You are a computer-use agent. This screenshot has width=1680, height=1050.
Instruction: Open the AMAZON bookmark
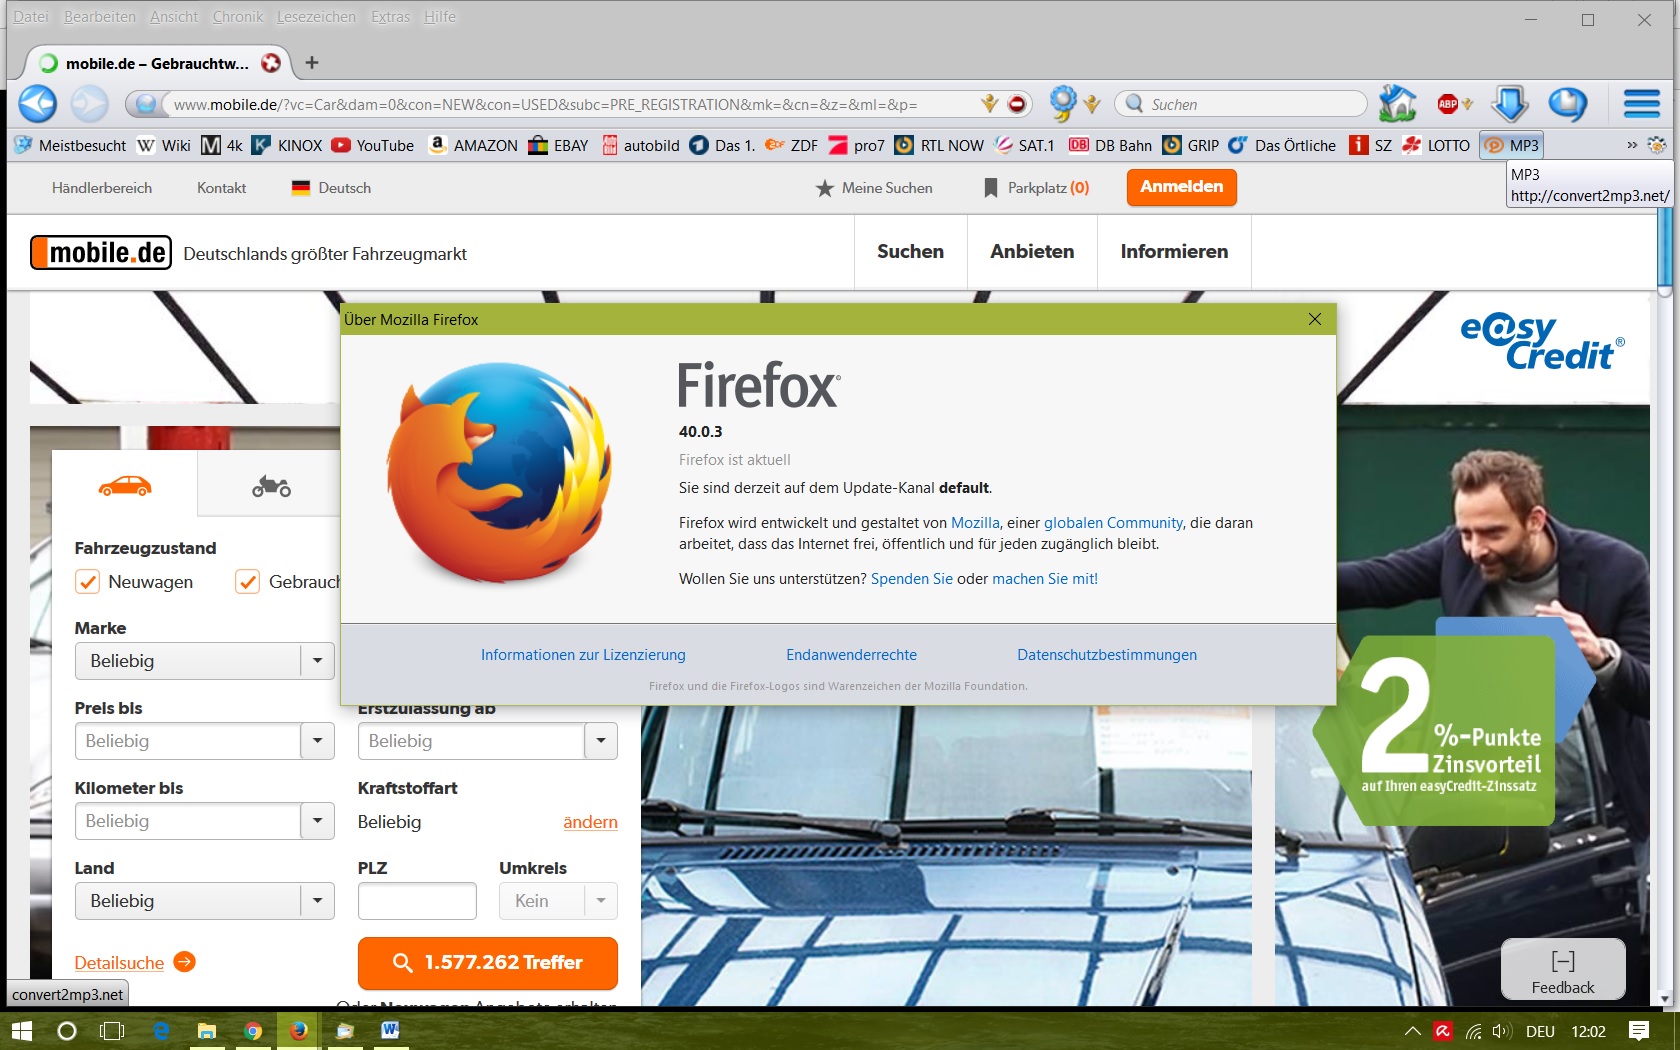[x=473, y=145]
